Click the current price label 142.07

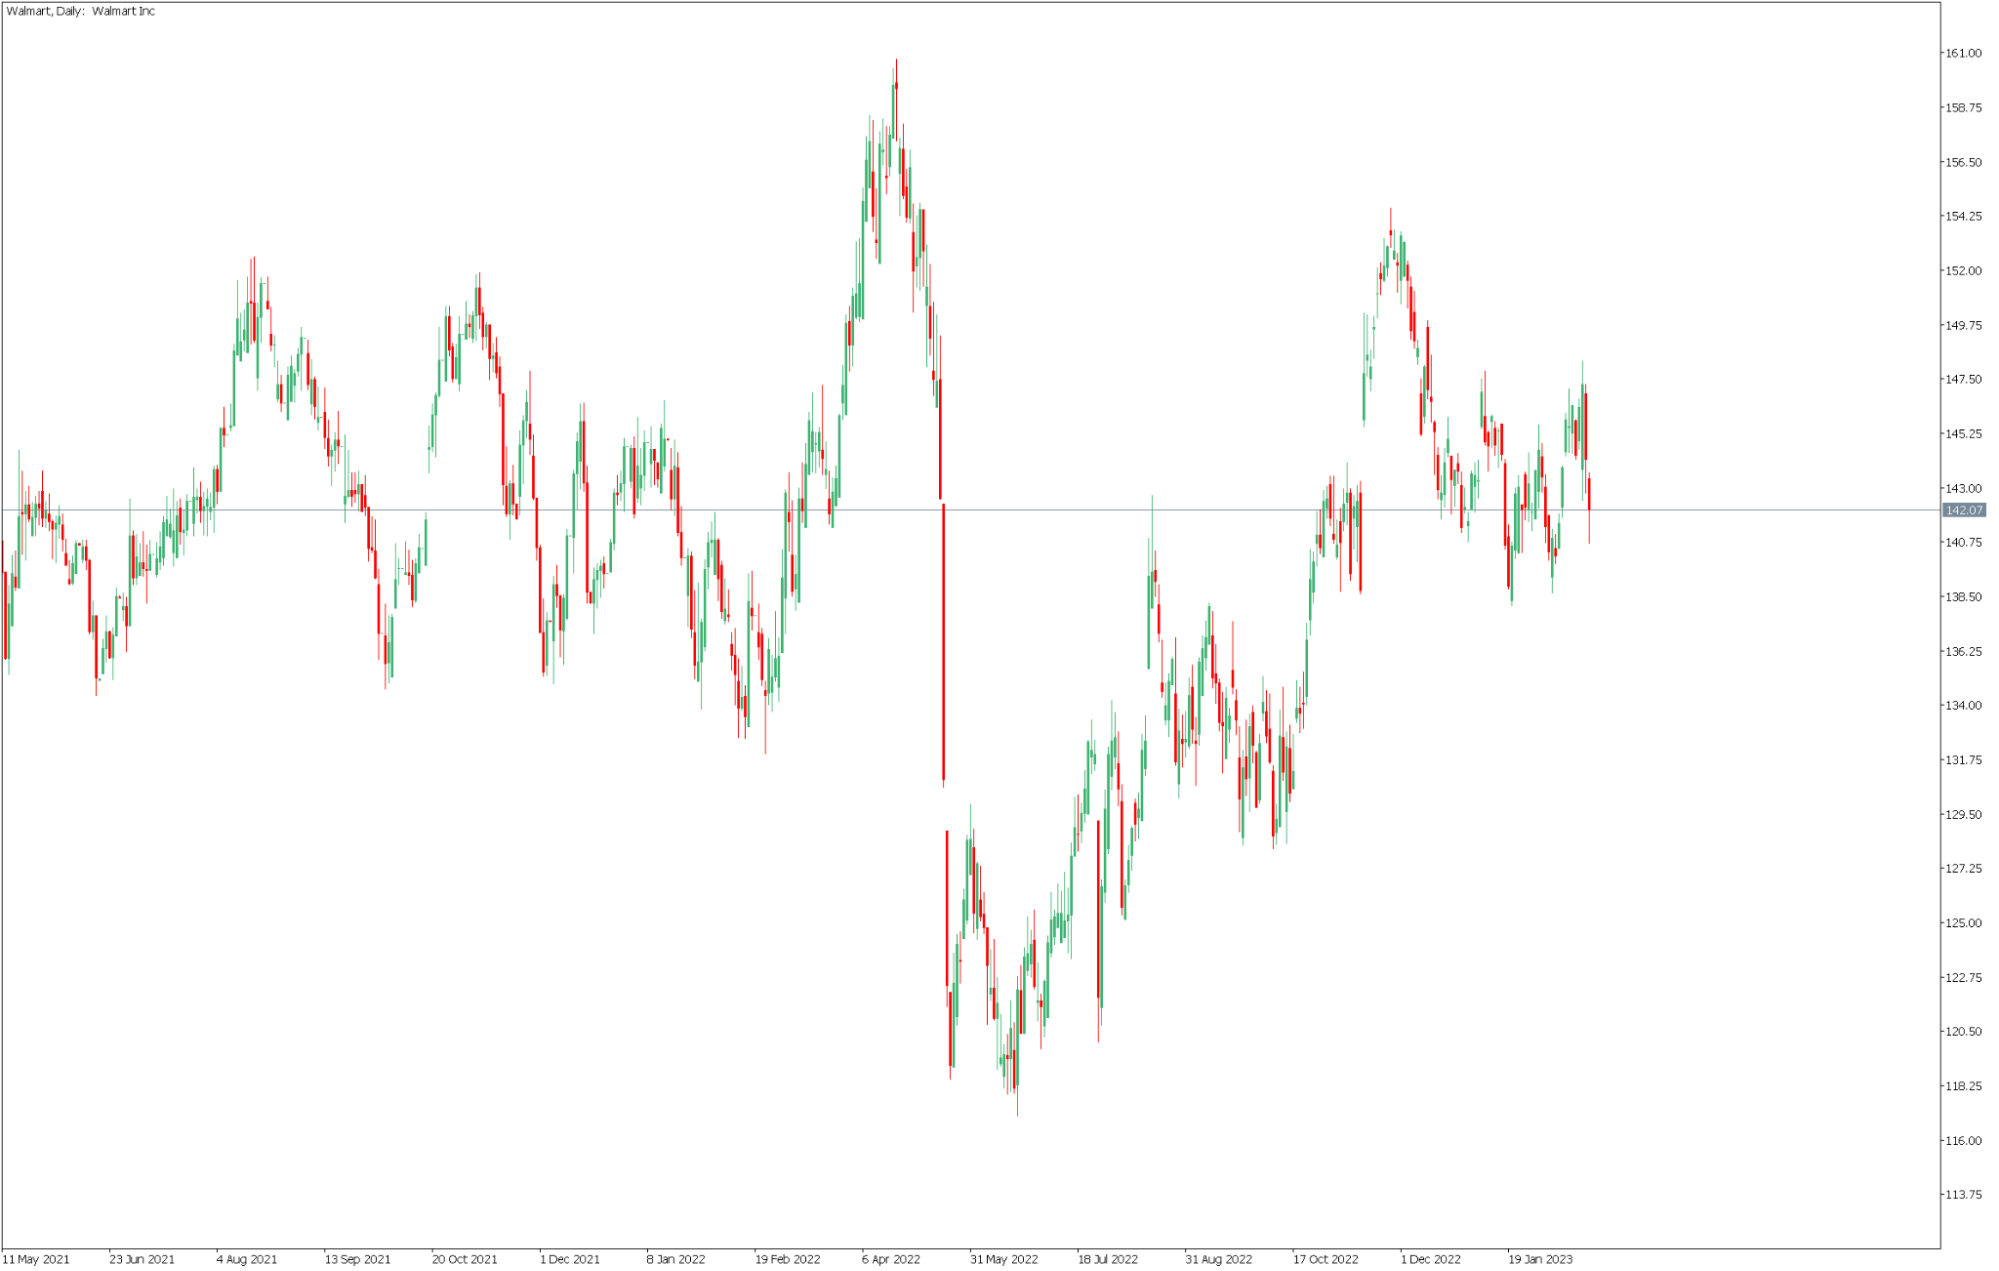(x=1963, y=510)
